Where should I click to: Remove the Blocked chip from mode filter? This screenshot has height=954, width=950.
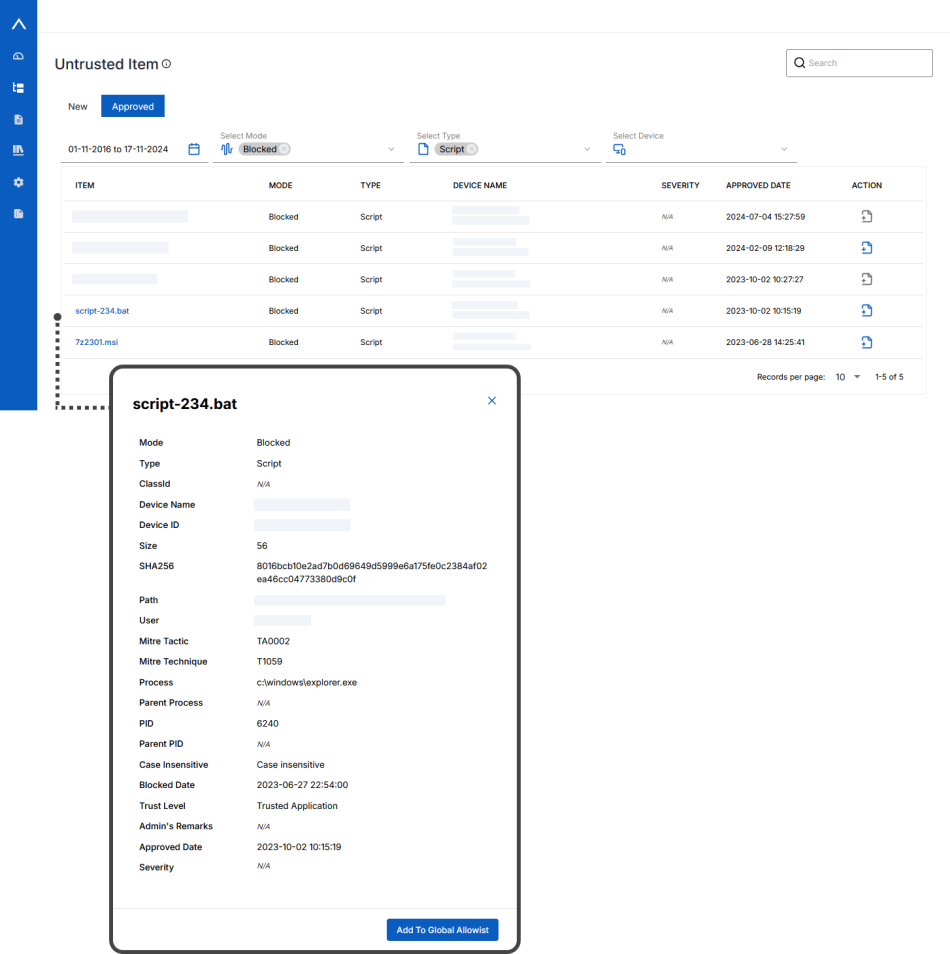point(285,149)
